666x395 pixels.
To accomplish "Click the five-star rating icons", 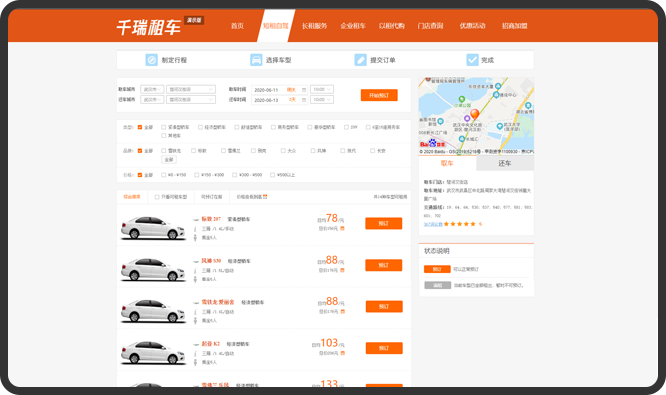I will tap(460, 224).
